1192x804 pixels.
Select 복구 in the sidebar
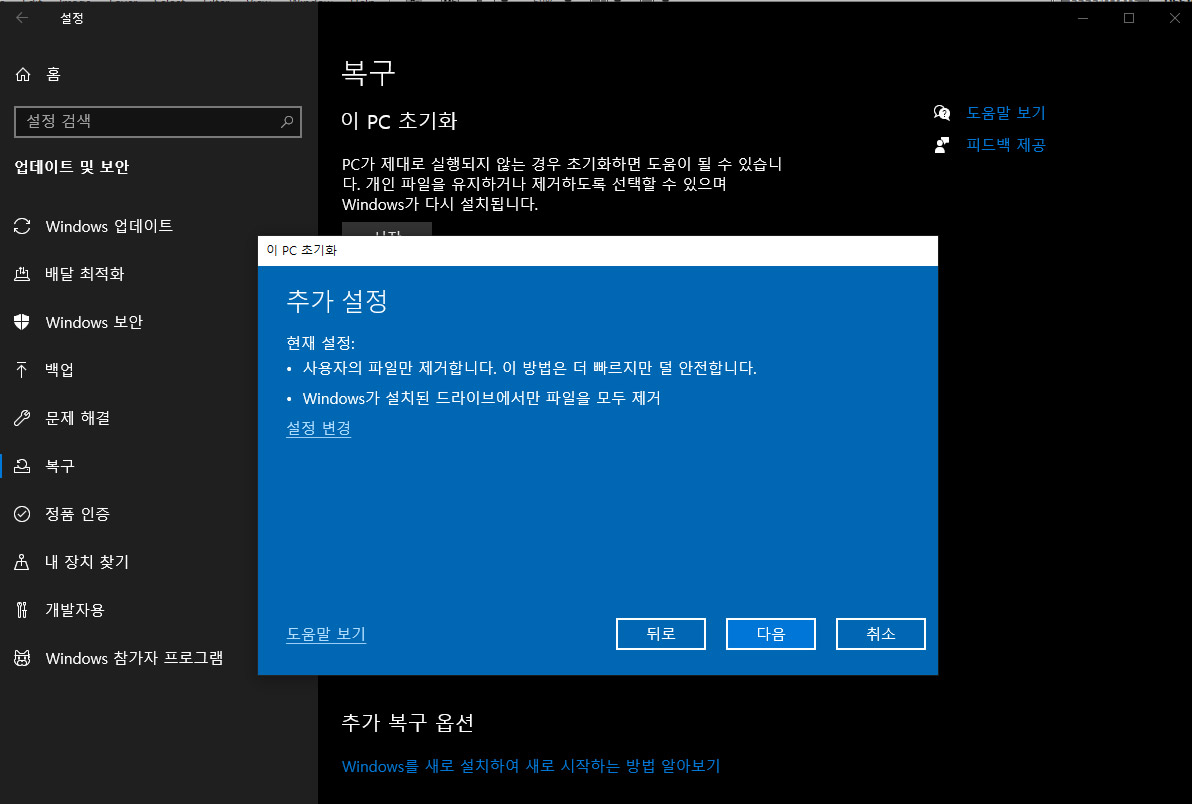(62, 466)
